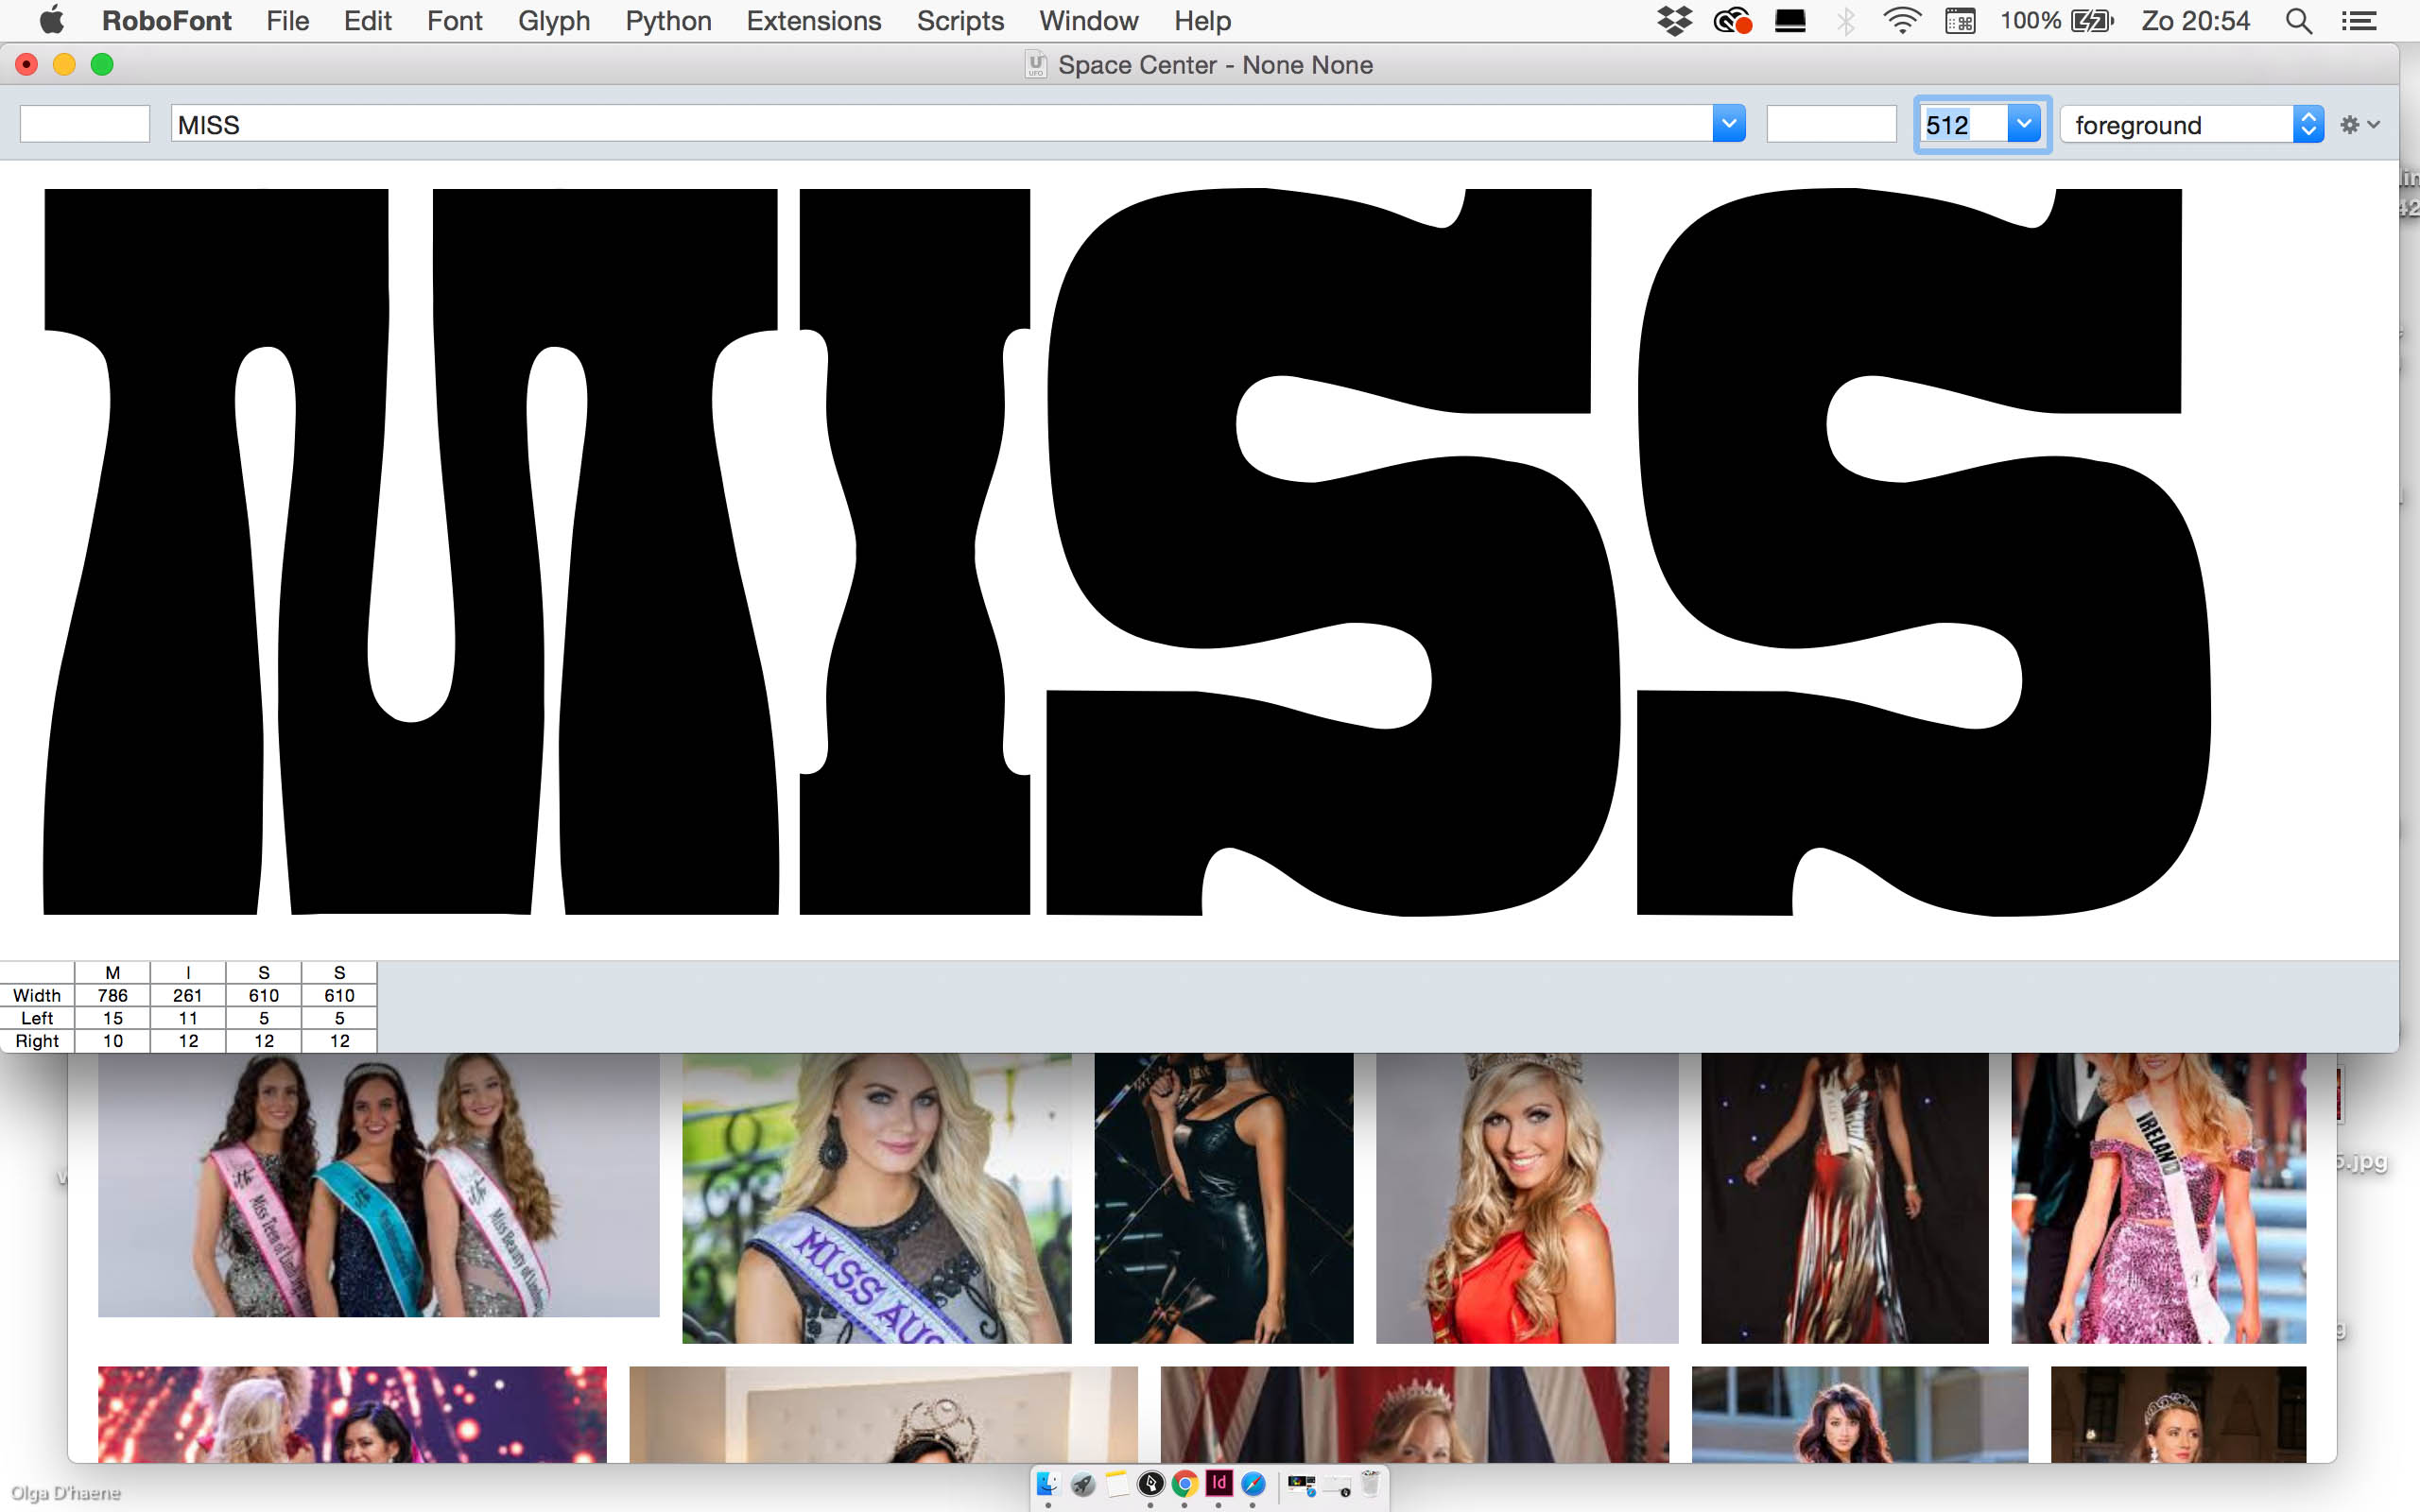Viewport: 2420px width, 1512px height.
Task: Open the foreground layer popup
Action: pos(2191,124)
